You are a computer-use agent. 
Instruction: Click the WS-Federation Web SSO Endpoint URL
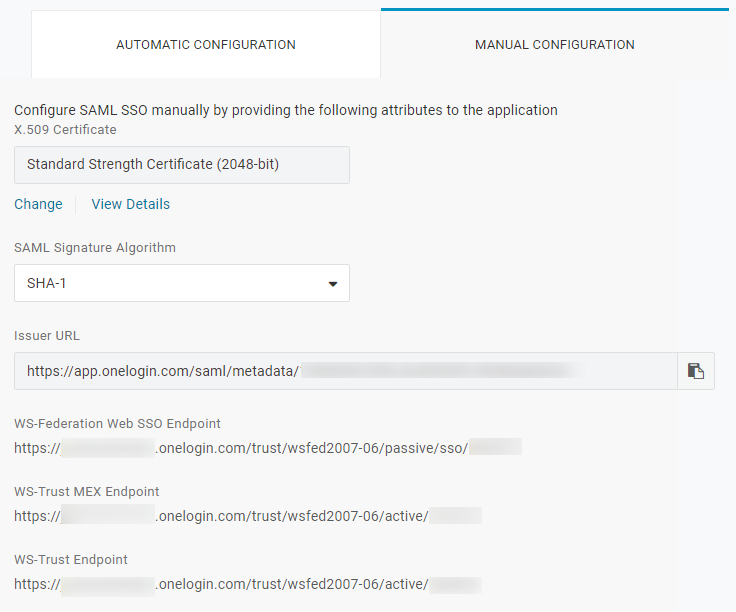pos(268,448)
